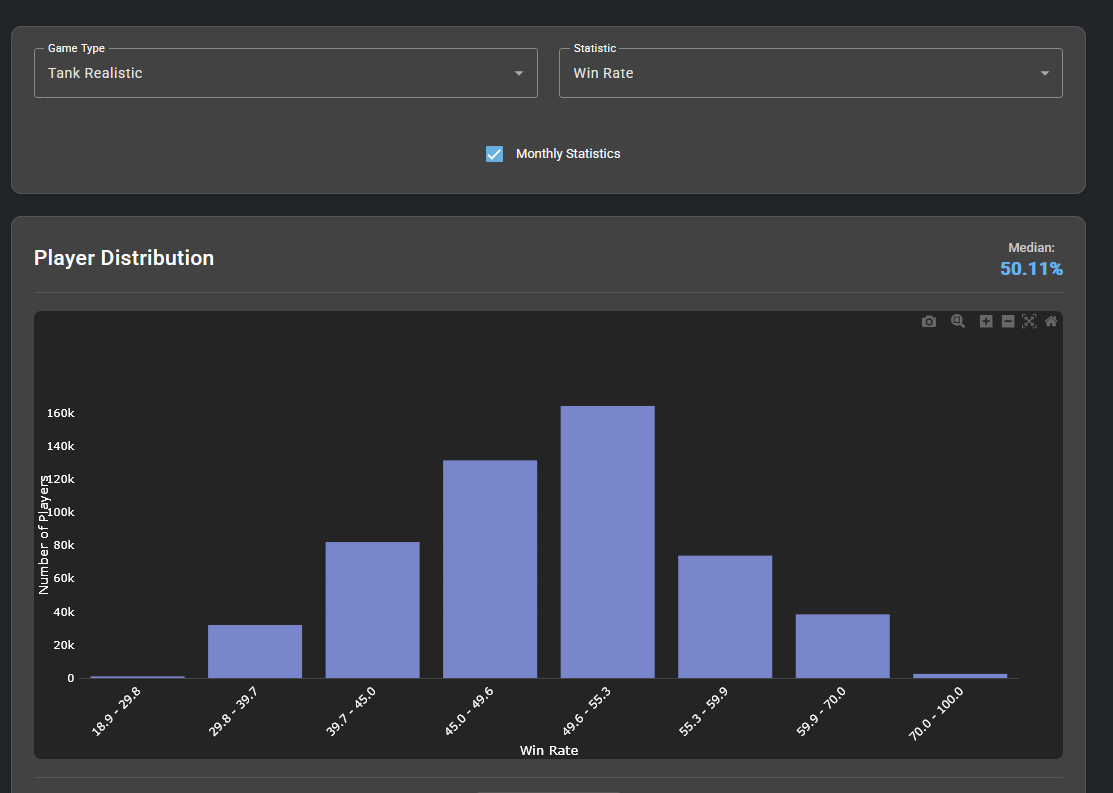Click the Monthly Statistics label text
1113x793 pixels.
[568, 154]
